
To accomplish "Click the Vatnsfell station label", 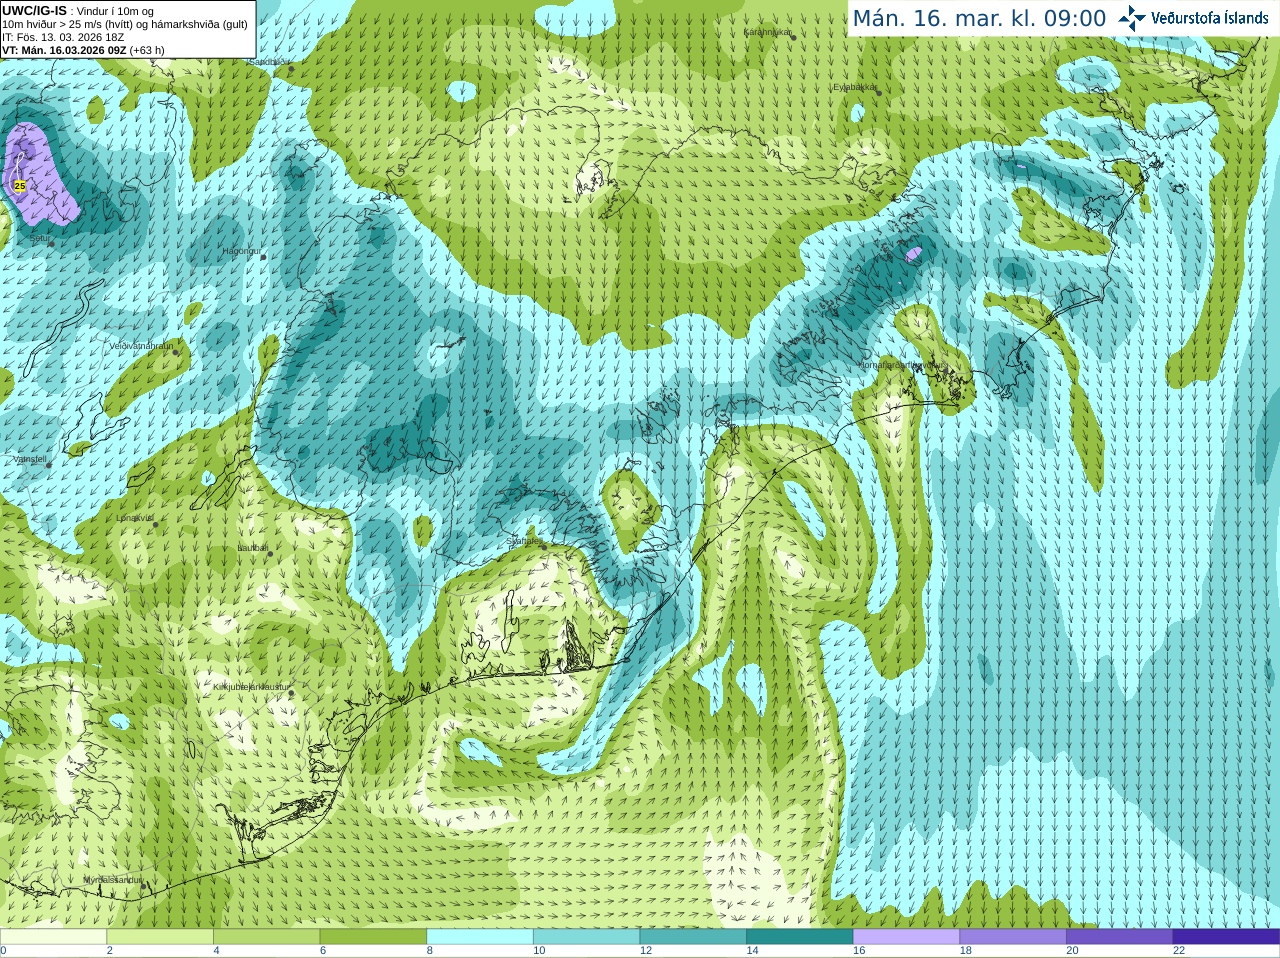I will (x=30, y=459).
